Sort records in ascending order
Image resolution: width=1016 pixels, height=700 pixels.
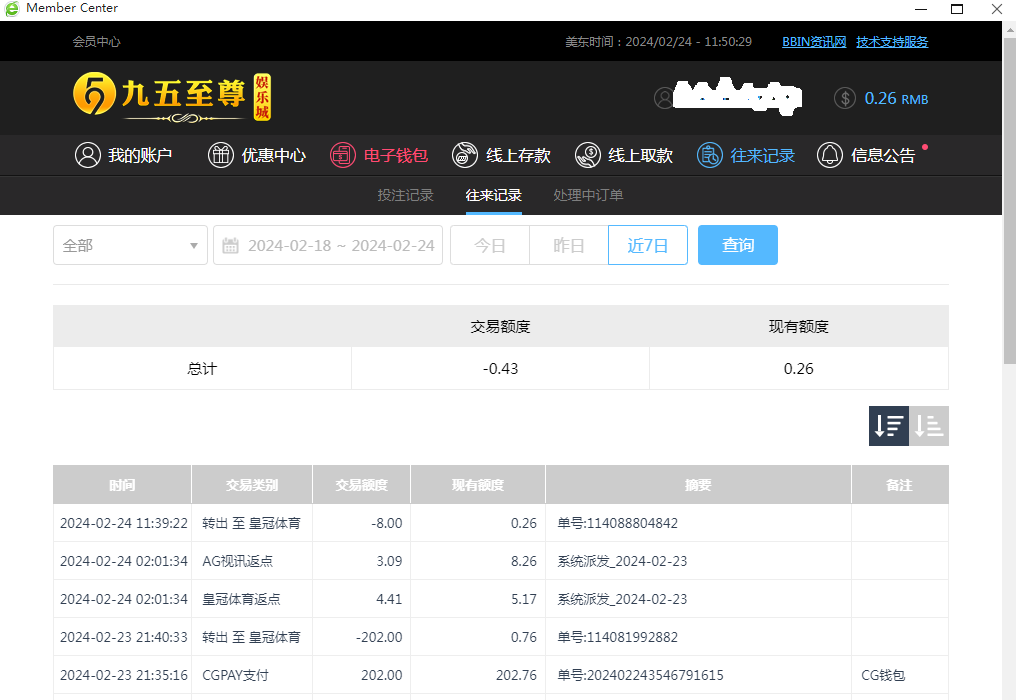tap(929, 426)
